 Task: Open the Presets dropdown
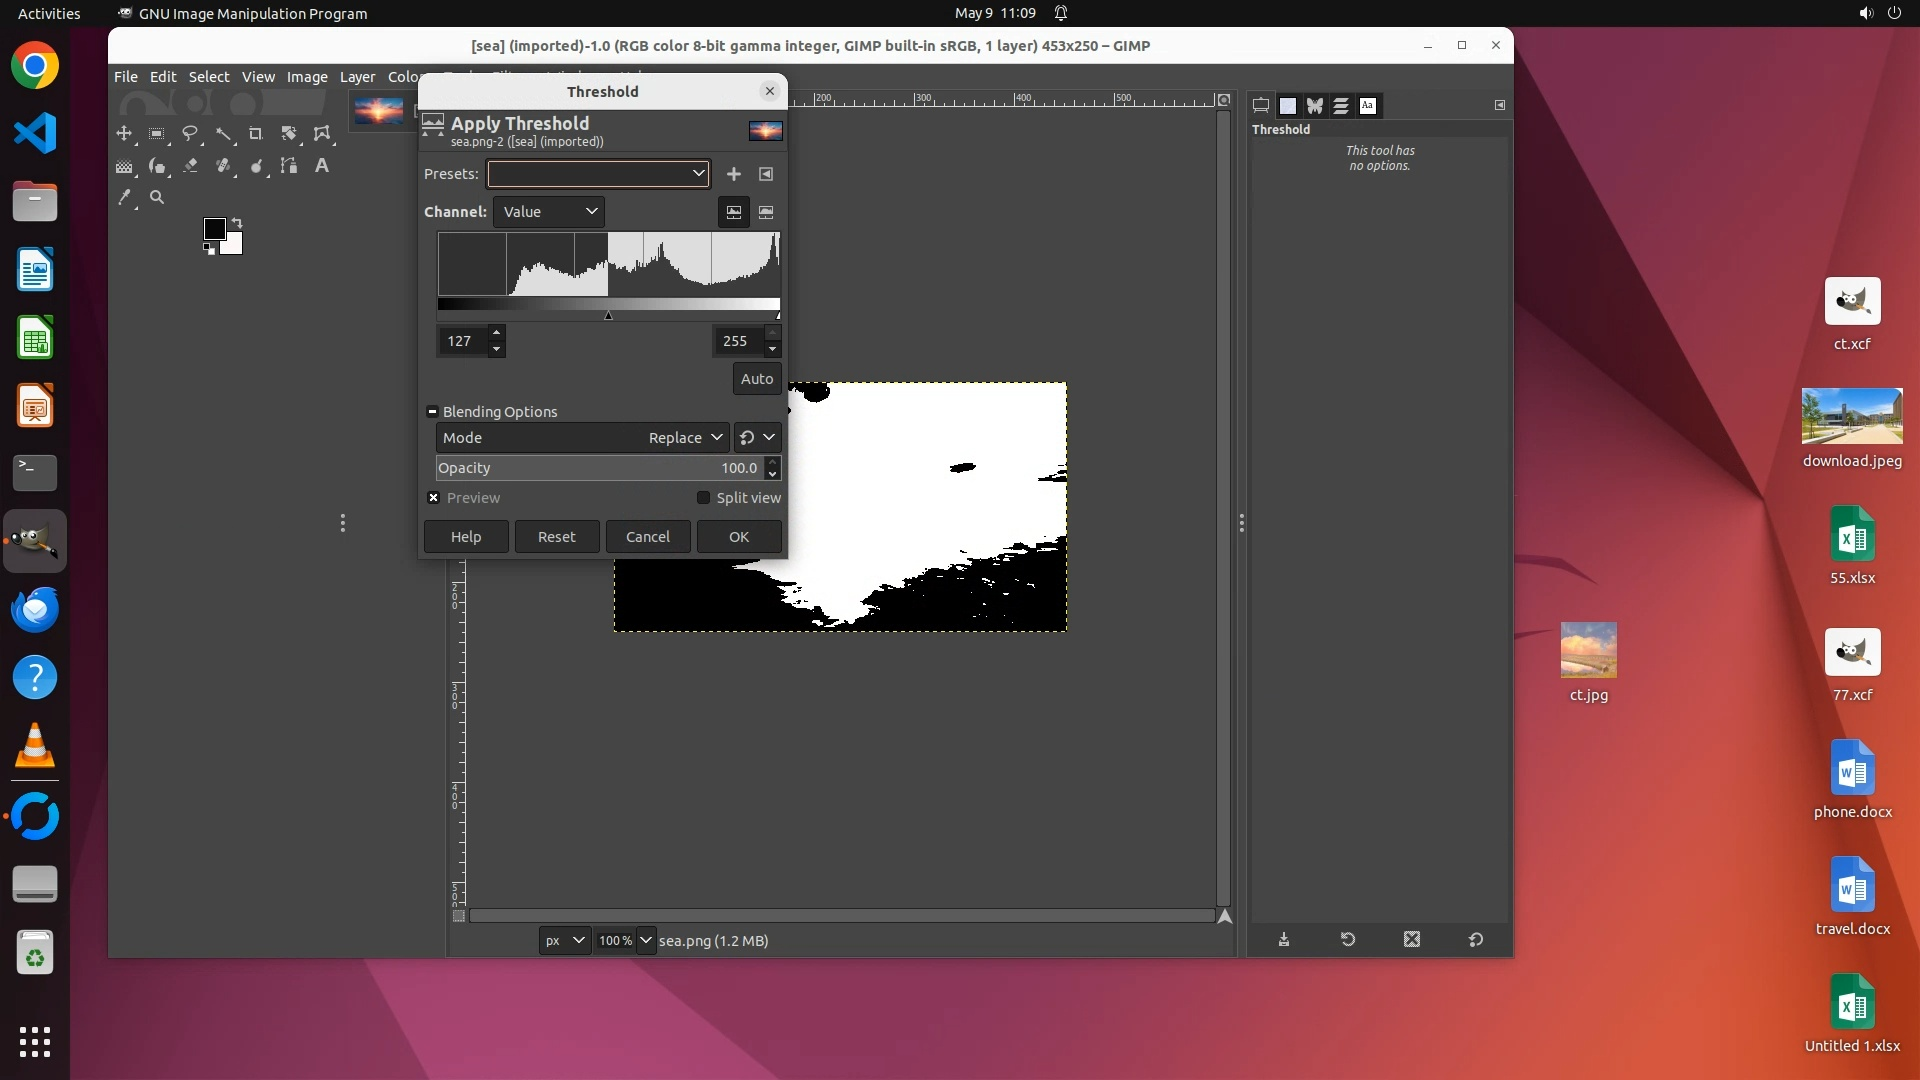pos(598,174)
